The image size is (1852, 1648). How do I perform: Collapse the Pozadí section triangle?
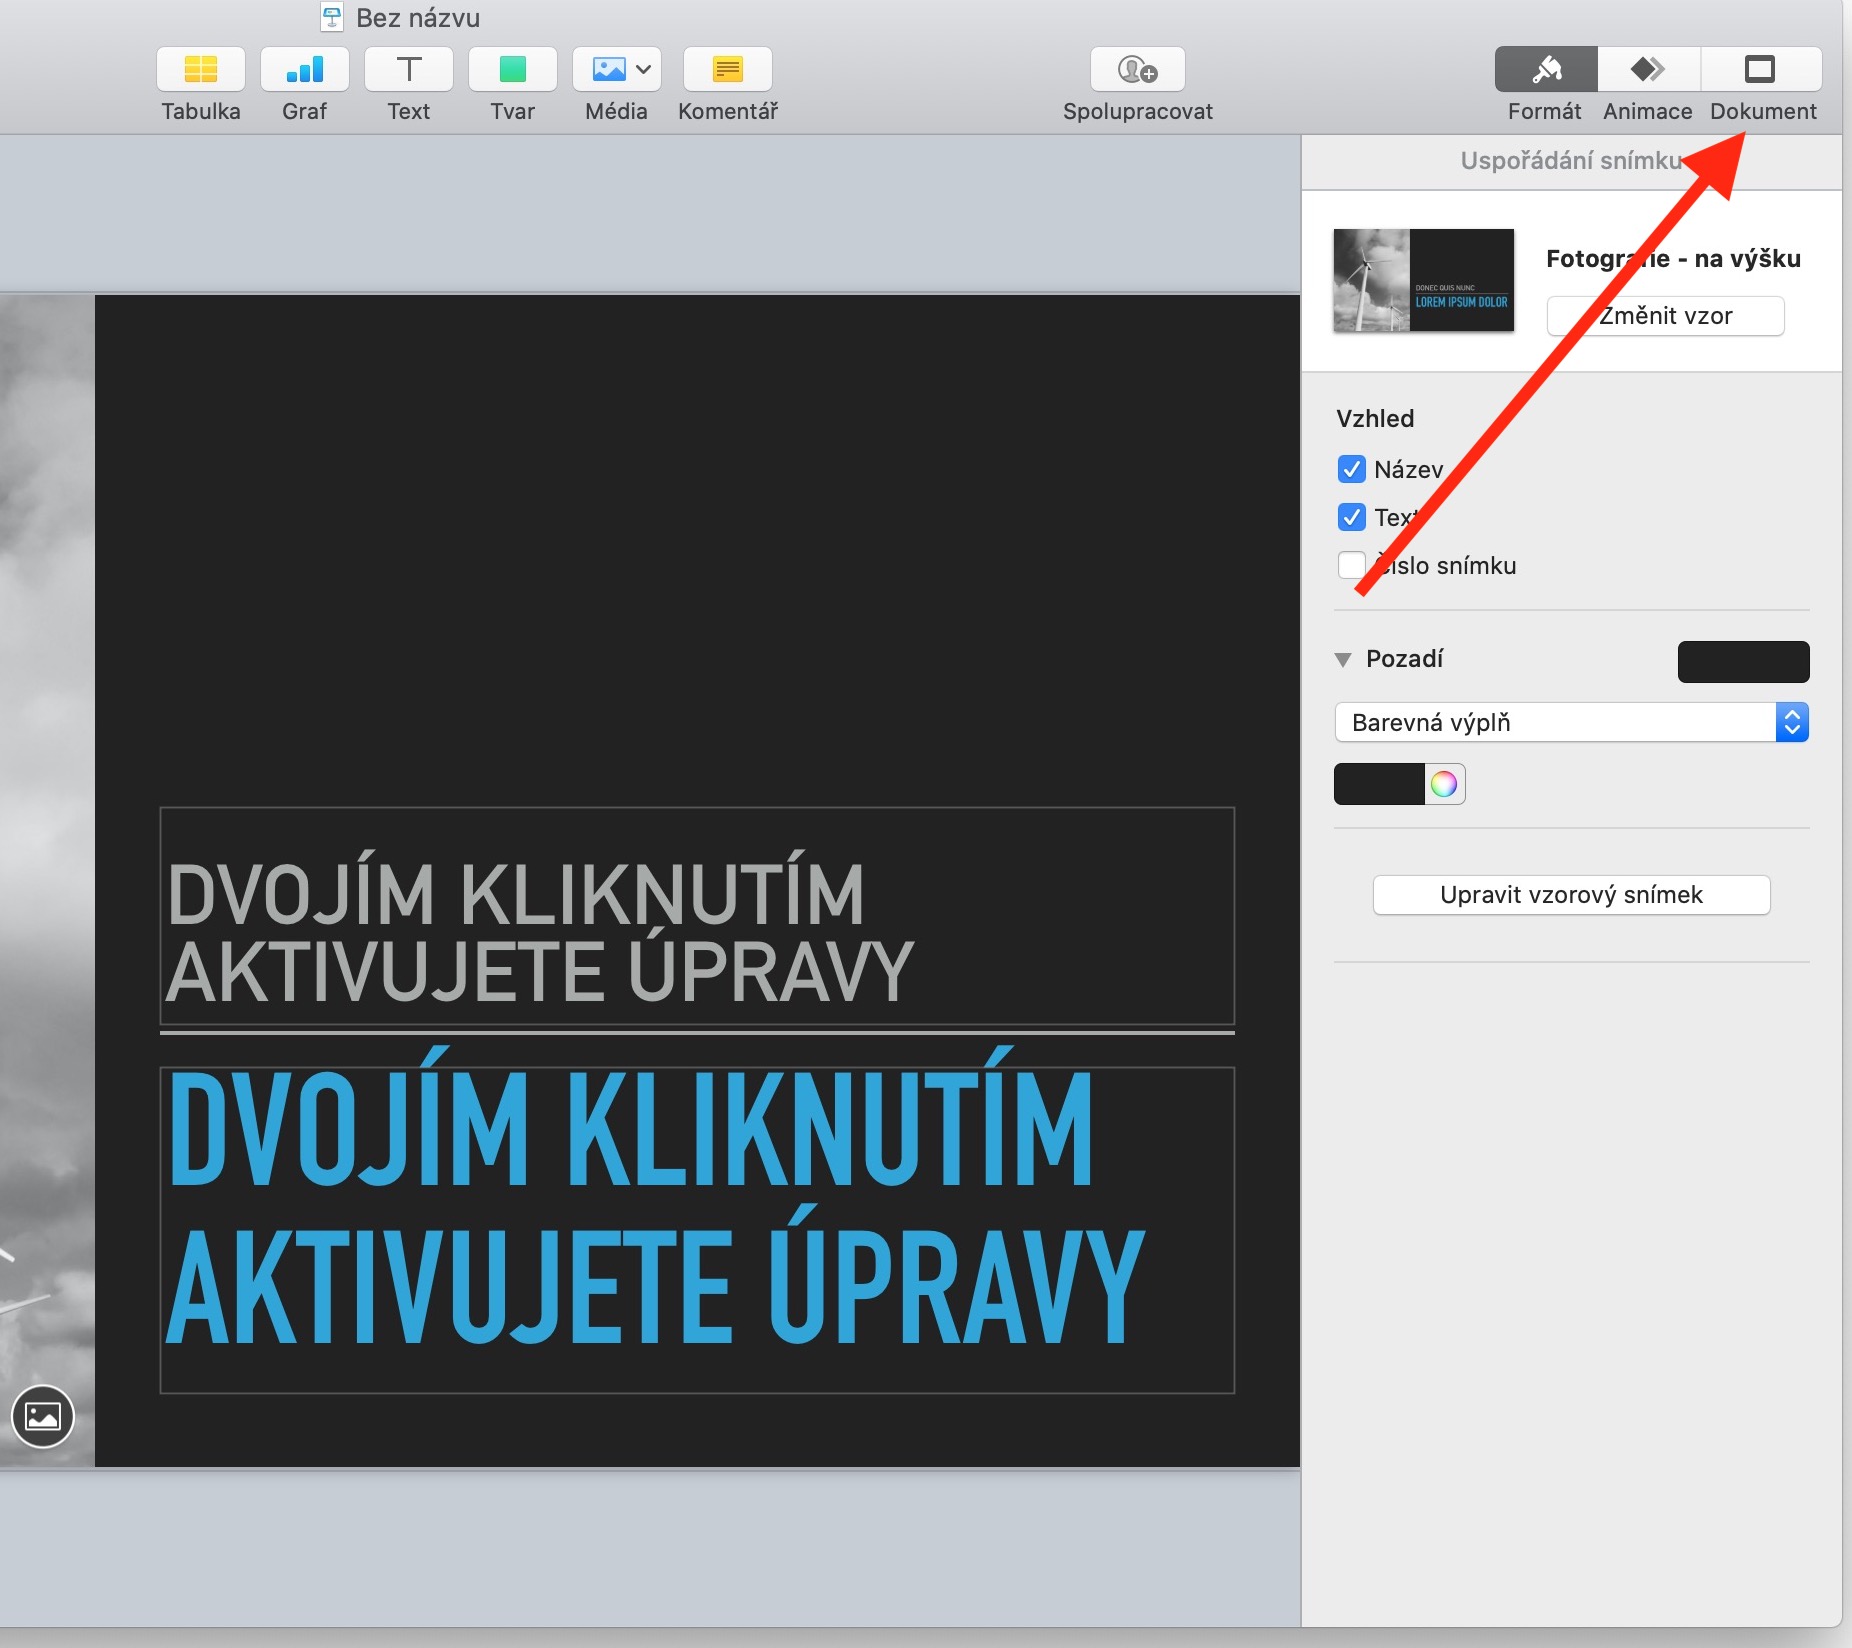tap(1343, 660)
